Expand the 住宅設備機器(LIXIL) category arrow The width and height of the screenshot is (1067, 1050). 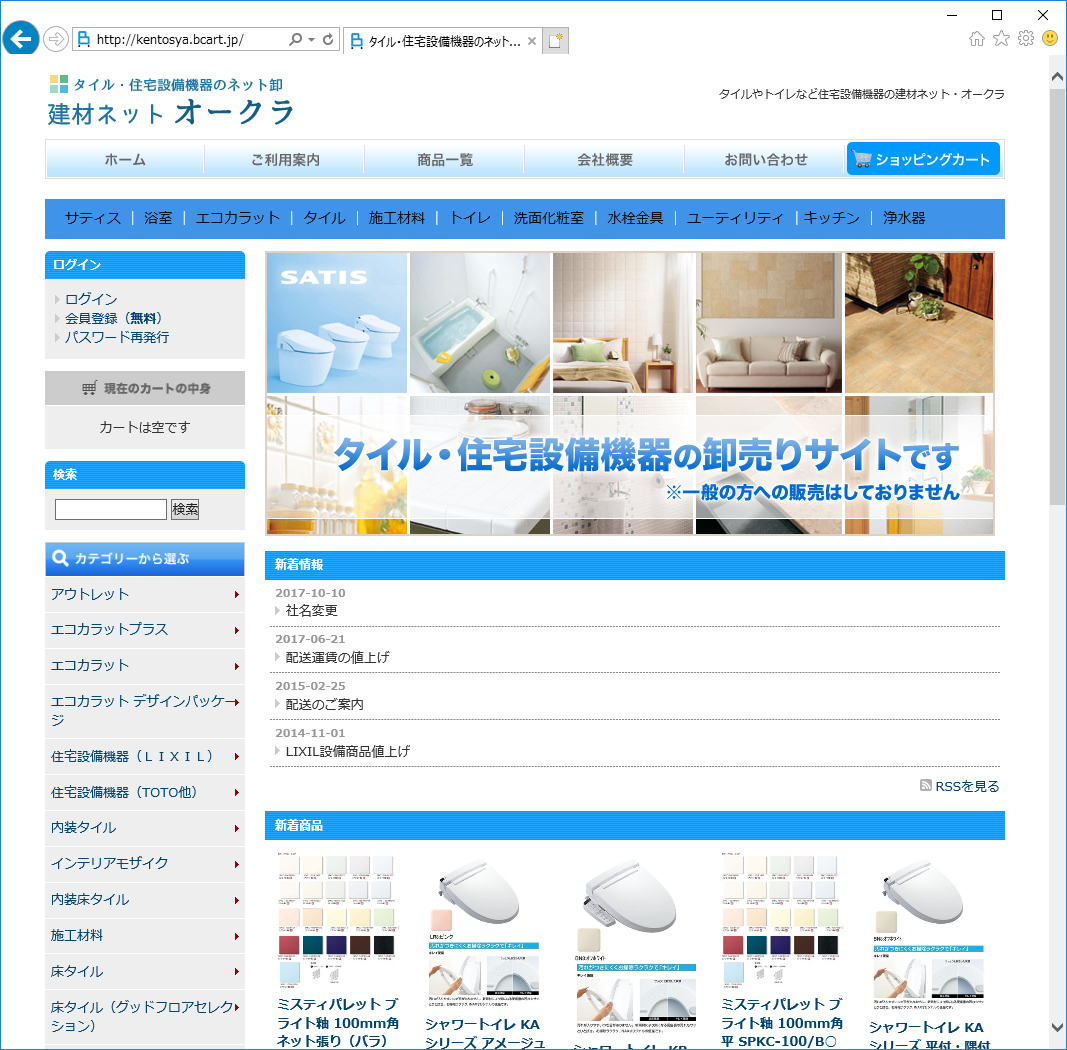click(x=237, y=757)
